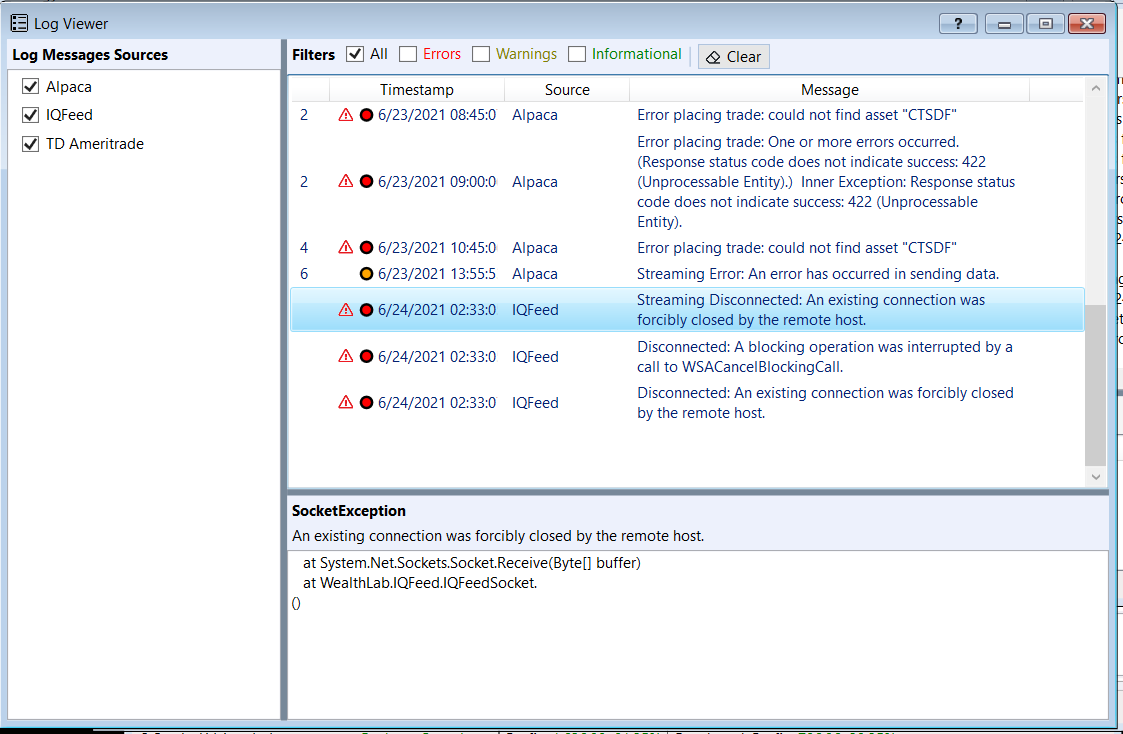The width and height of the screenshot is (1123, 734).
Task: Select timestamp '6/23/2021 09:00:0'
Action: pyautogui.click(x=437, y=181)
